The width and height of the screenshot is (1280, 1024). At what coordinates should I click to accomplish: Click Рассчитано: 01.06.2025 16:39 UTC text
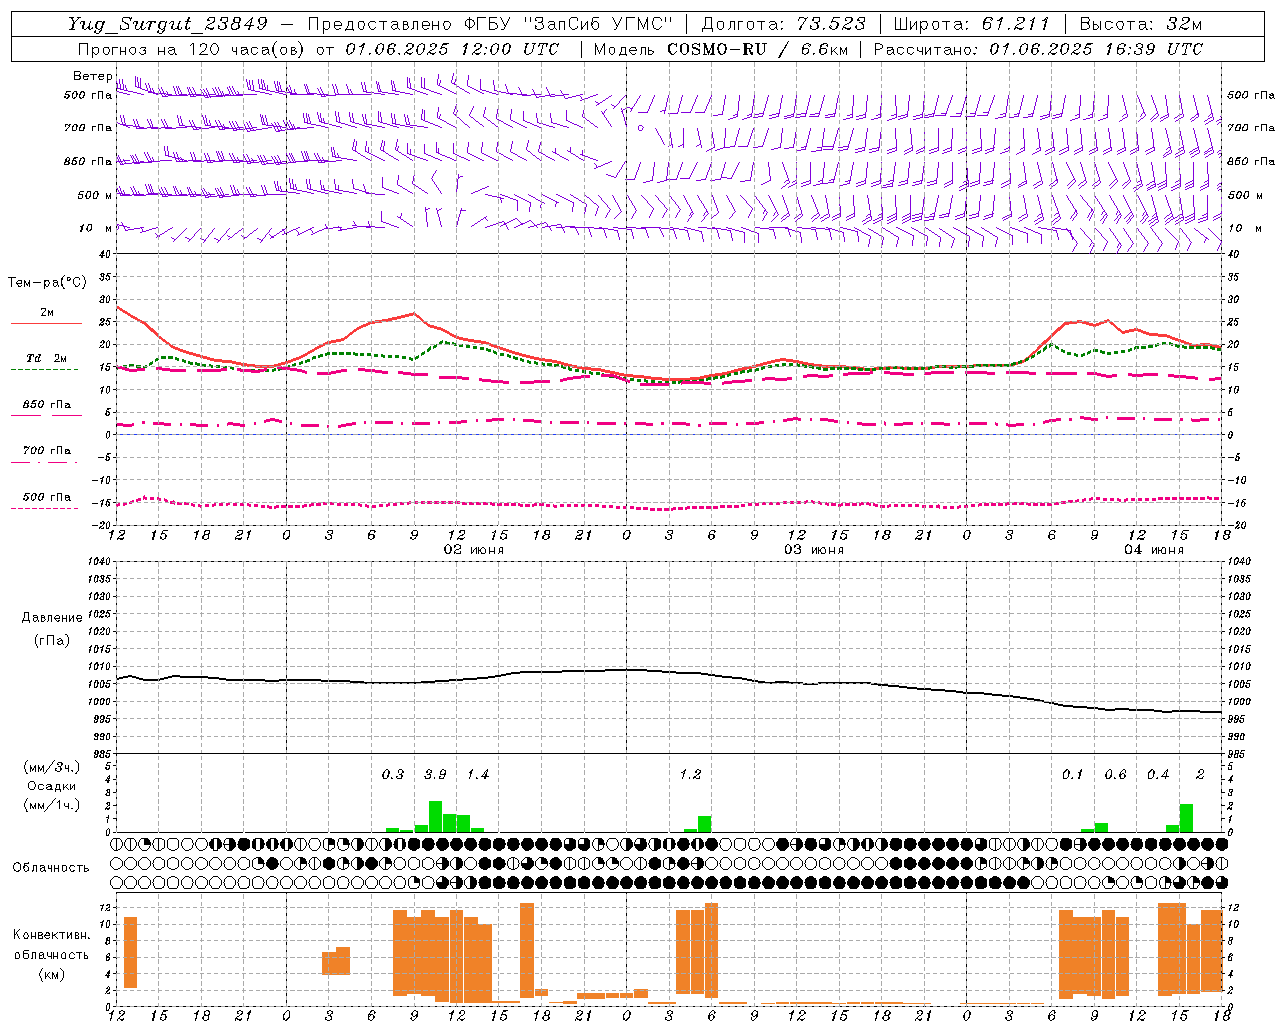(x=1038, y=49)
